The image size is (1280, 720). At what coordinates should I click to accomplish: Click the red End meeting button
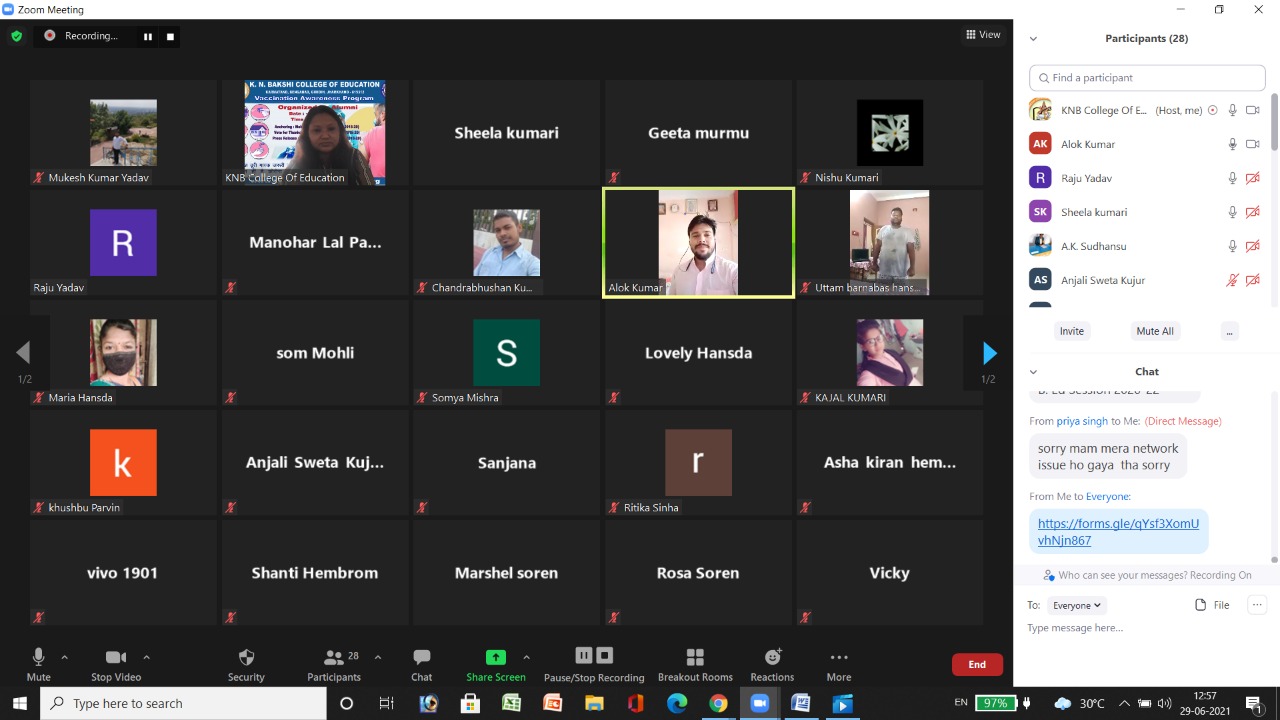click(x=977, y=664)
